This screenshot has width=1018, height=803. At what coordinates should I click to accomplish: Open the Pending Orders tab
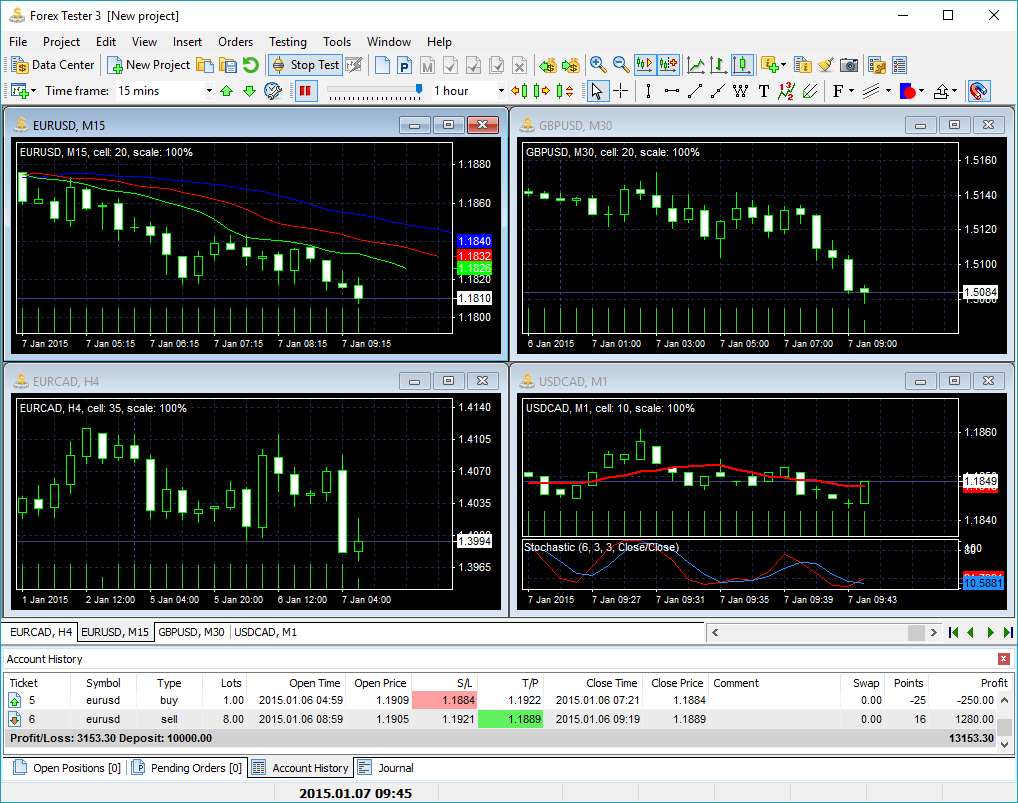(x=187, y=768)
